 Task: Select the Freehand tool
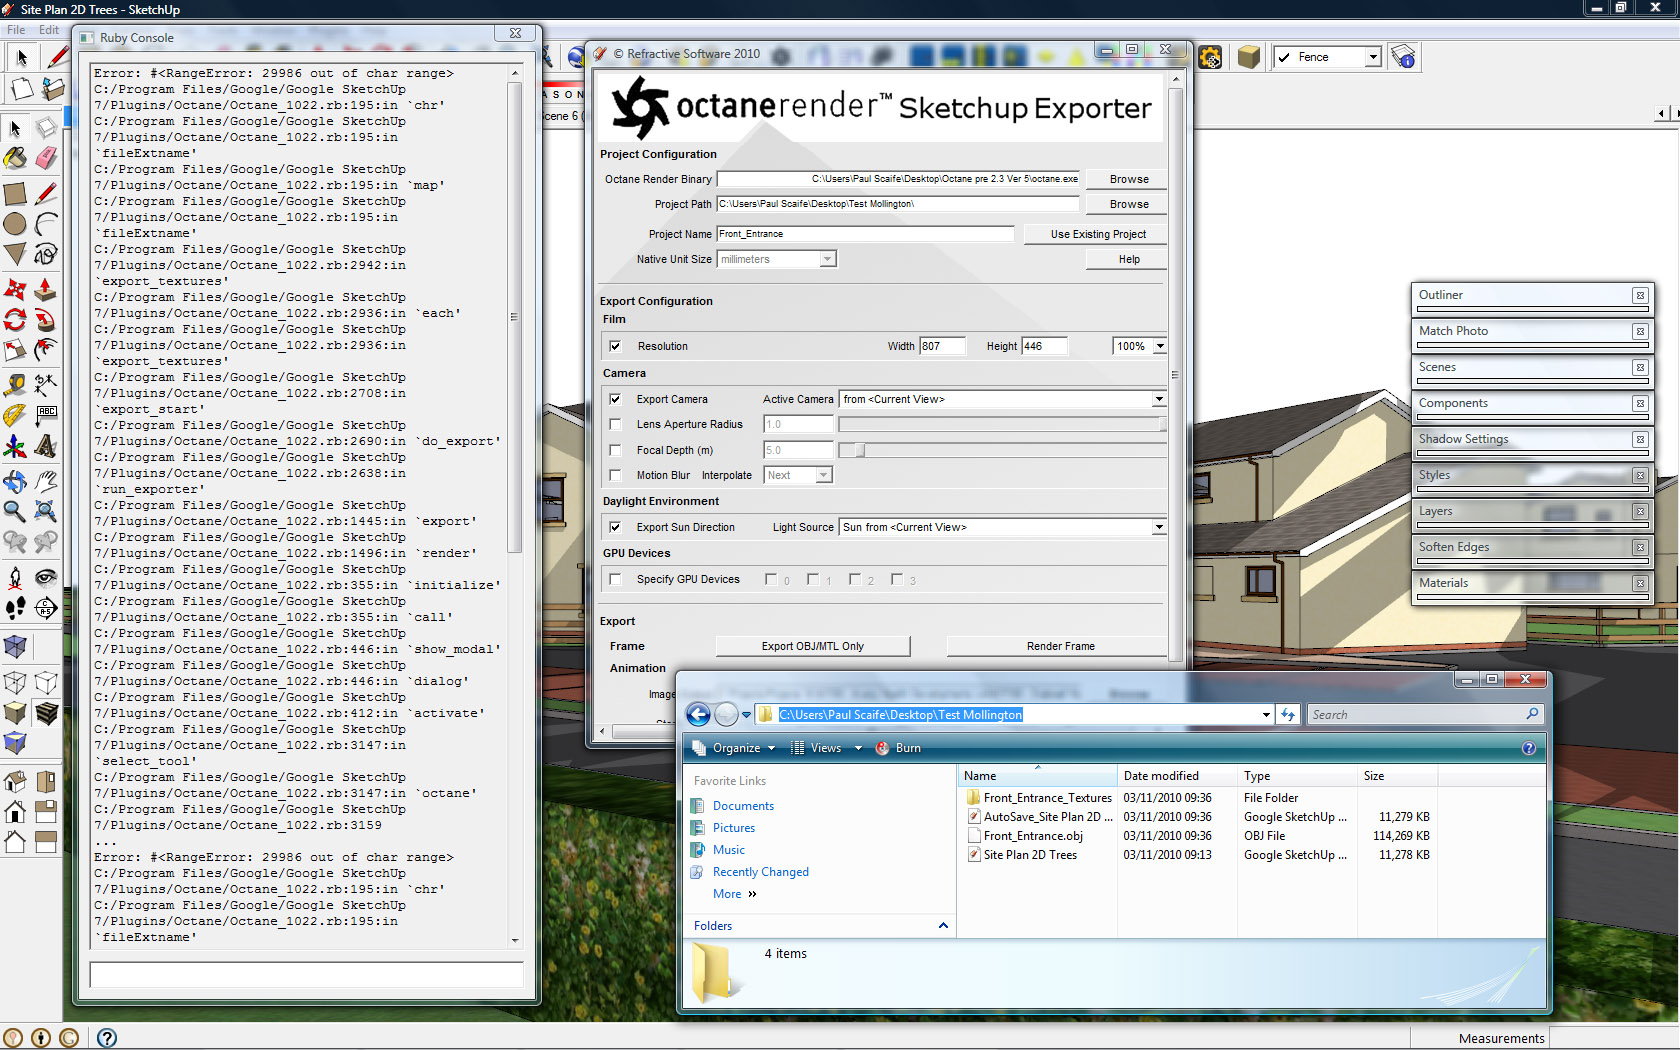click(x=46, y=254)
